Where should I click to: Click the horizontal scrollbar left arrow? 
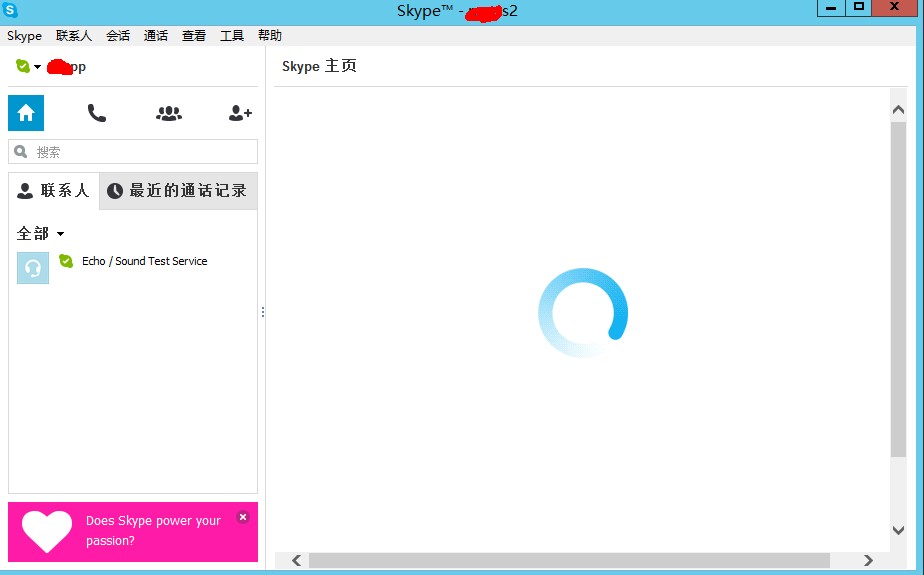click(296, 560)
